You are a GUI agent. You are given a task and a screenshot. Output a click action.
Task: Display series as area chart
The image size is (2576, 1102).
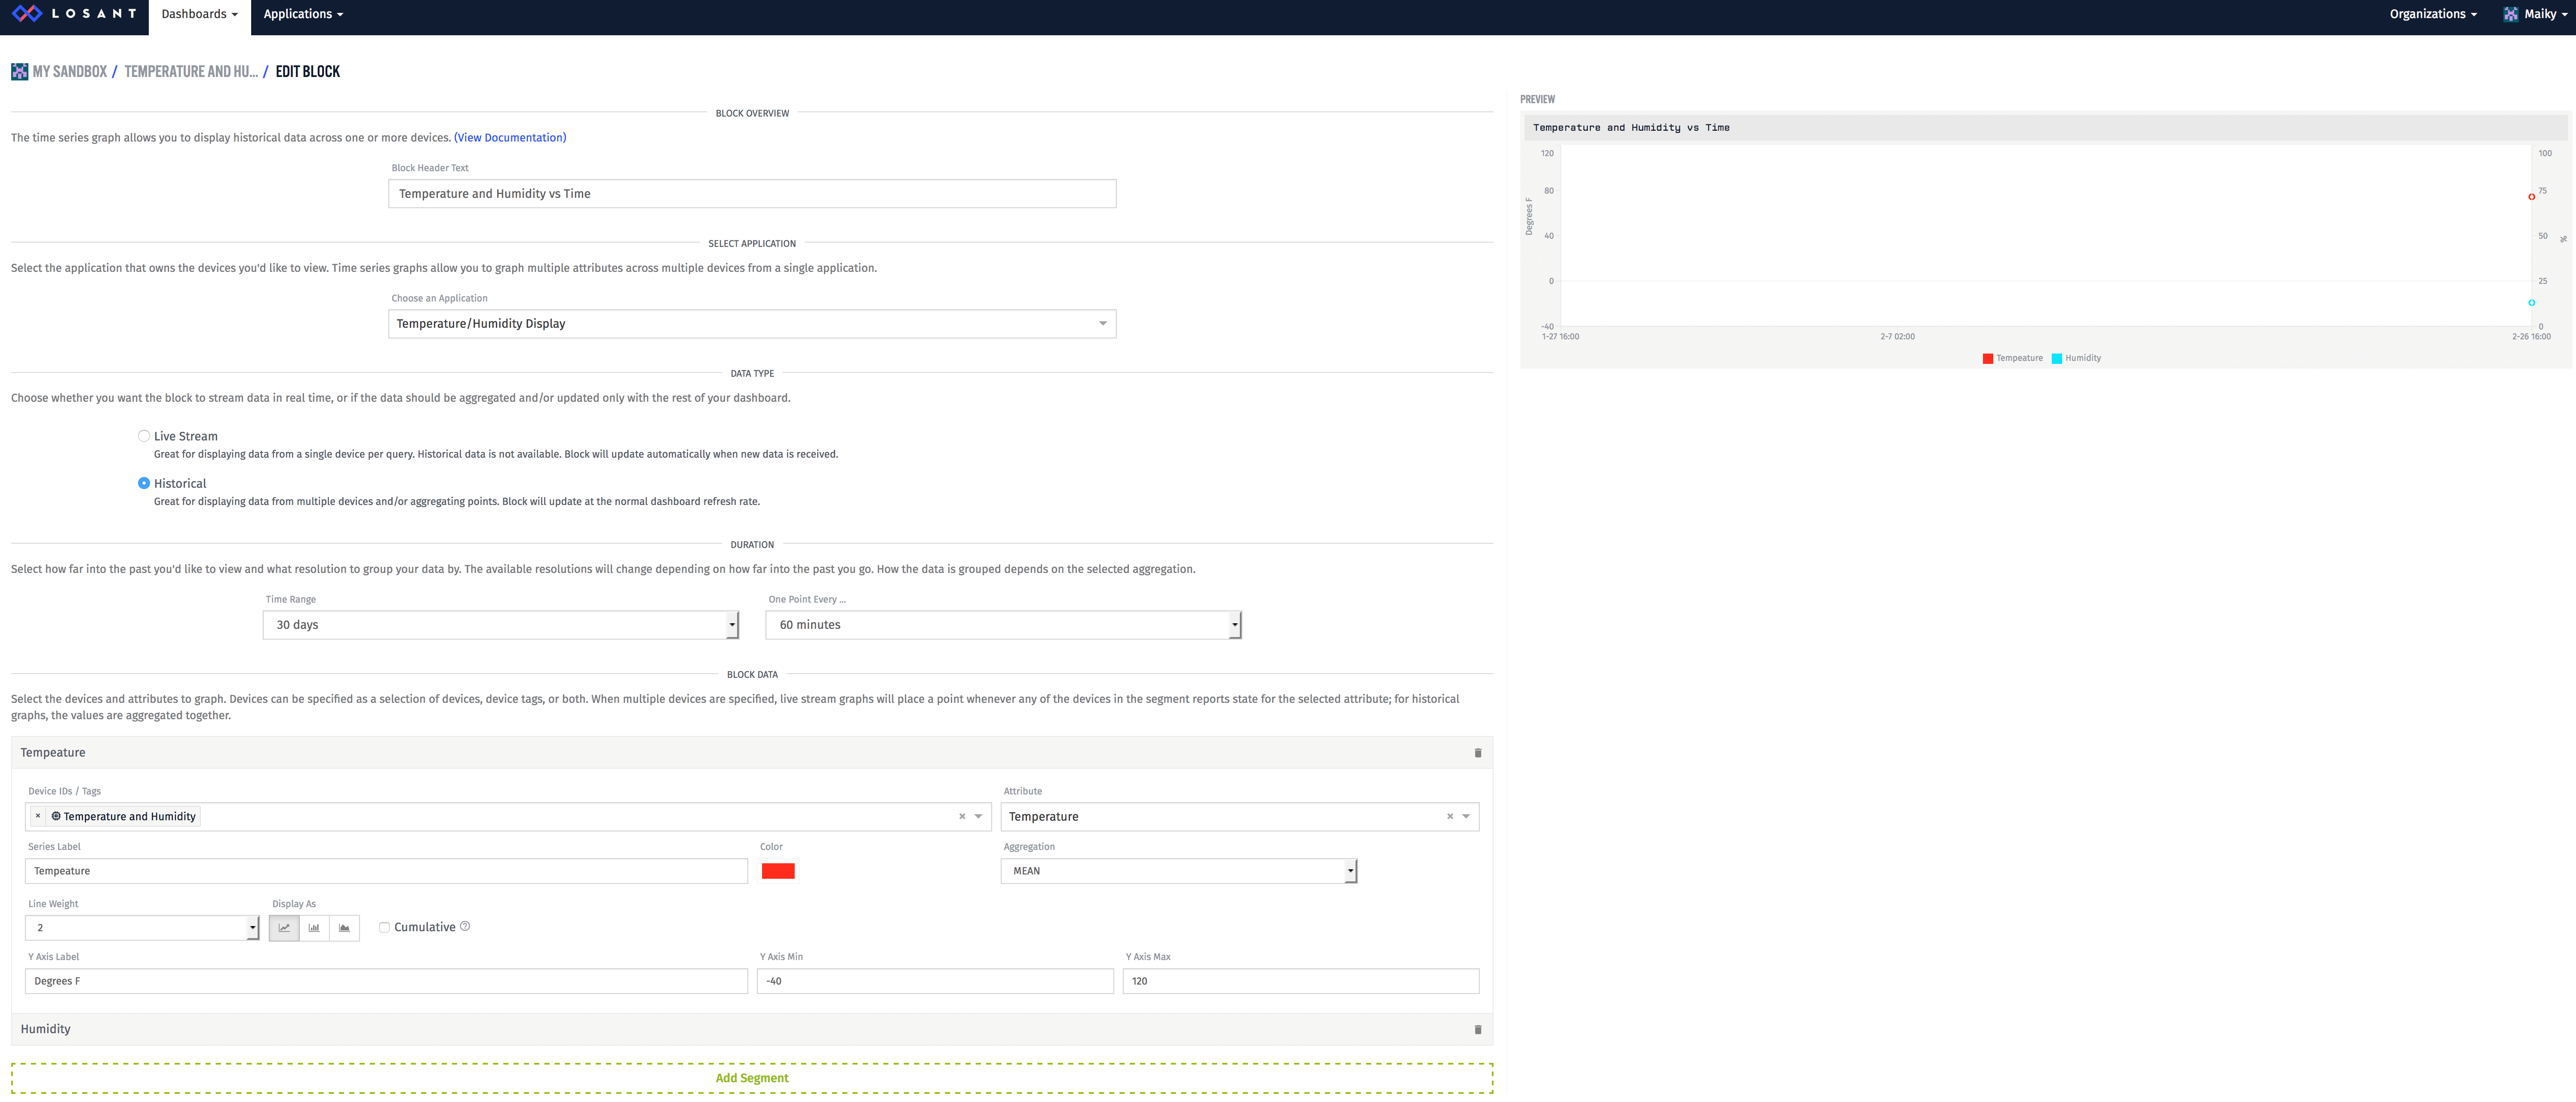coord(344,928)
